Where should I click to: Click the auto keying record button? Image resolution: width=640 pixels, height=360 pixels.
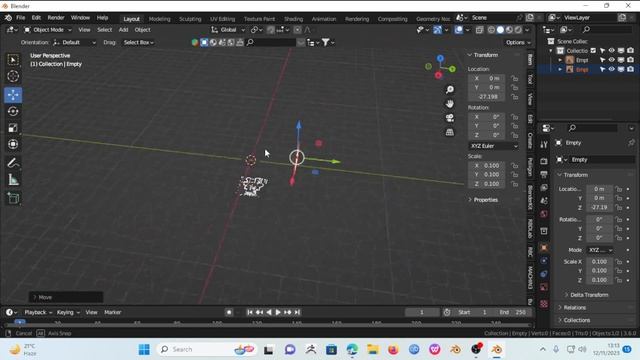[229, 312]
